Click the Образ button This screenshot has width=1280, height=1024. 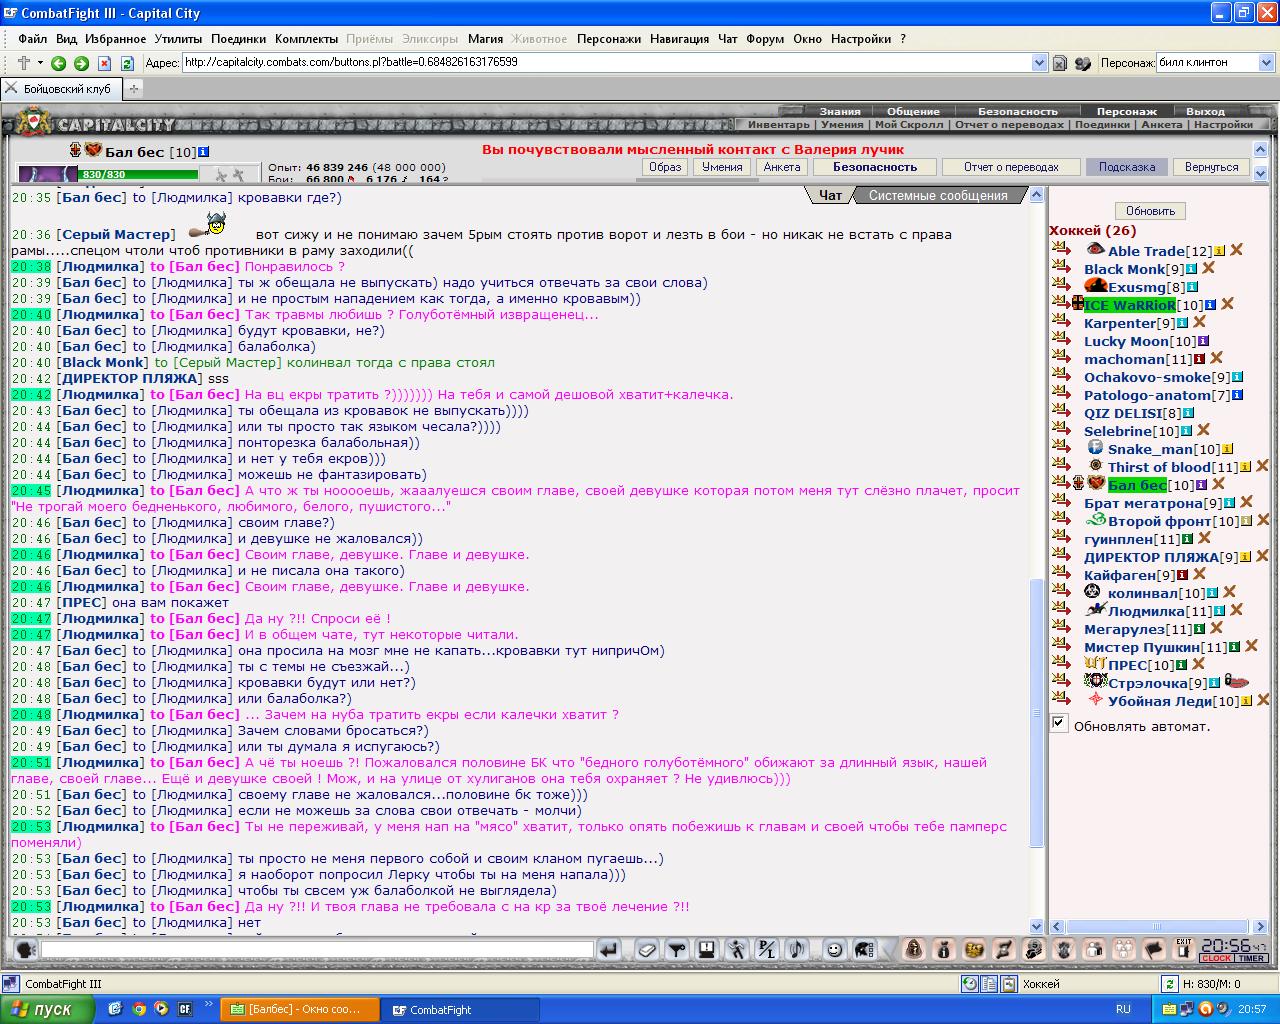coord(665,167)
